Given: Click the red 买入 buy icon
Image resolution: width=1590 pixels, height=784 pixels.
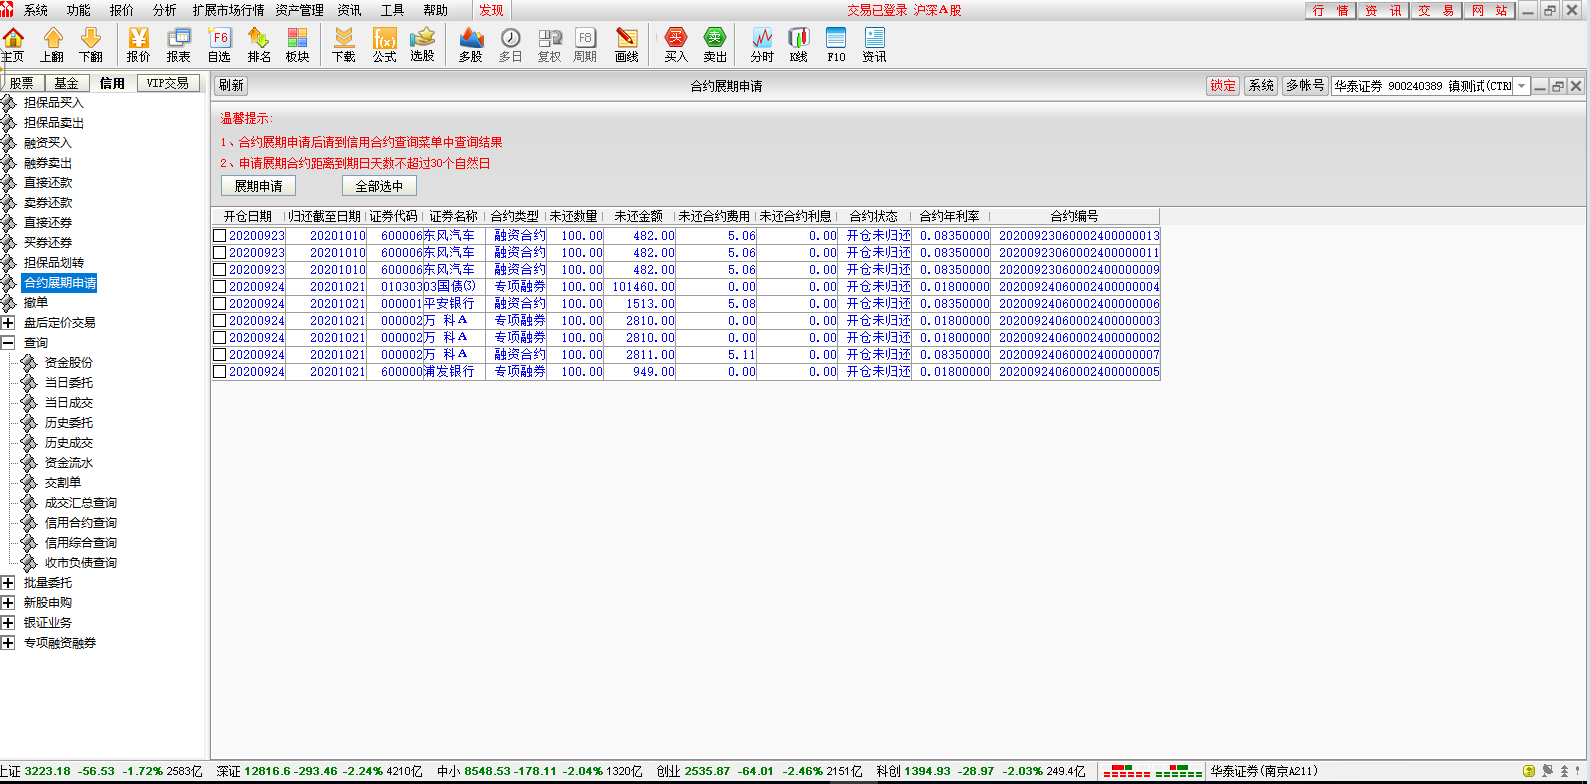Looking at the screenshot, I should click(x=676, y=45).
